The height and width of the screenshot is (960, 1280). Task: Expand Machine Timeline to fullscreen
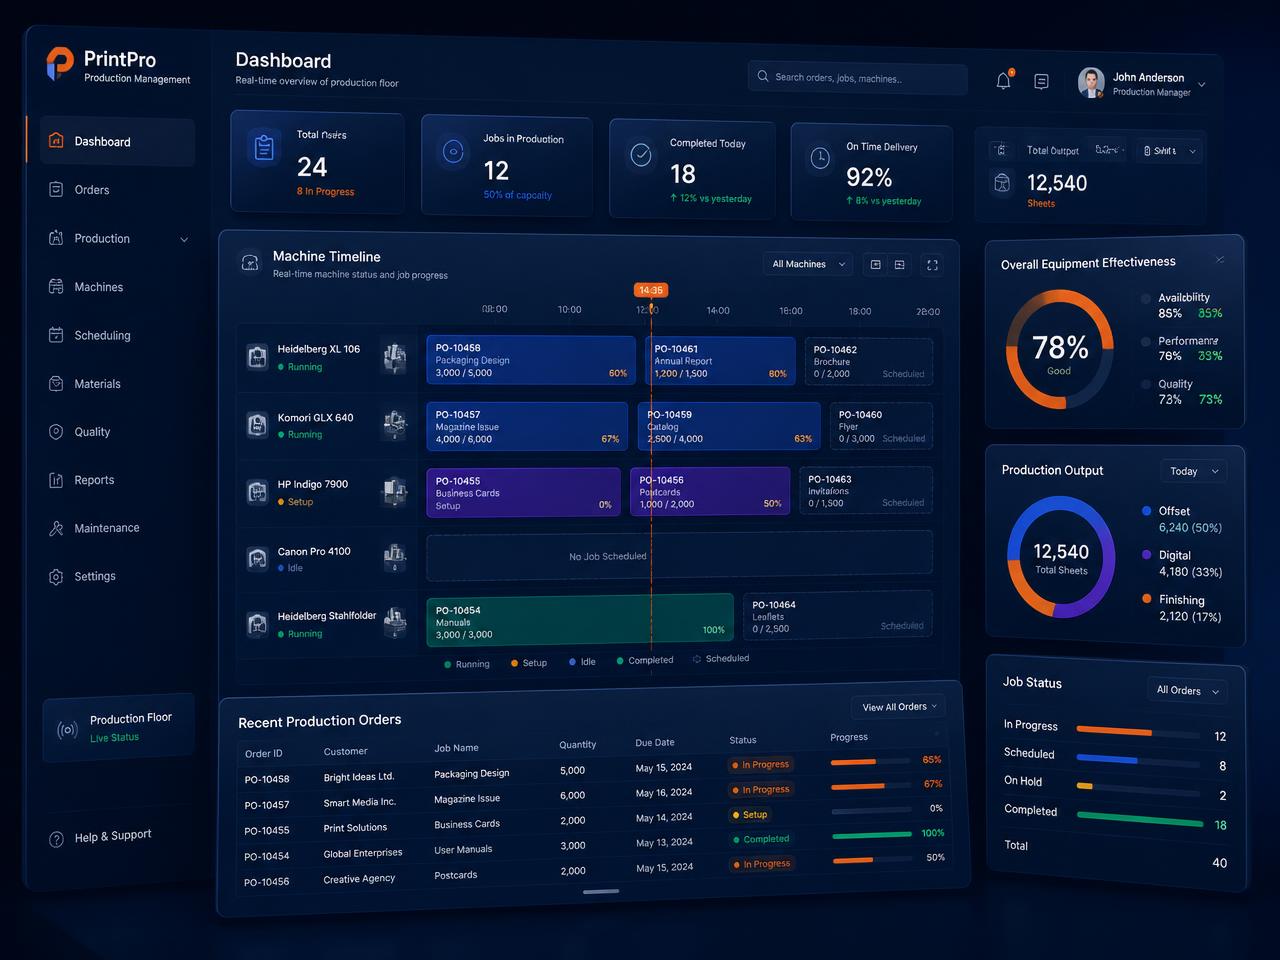click(932, 265)
